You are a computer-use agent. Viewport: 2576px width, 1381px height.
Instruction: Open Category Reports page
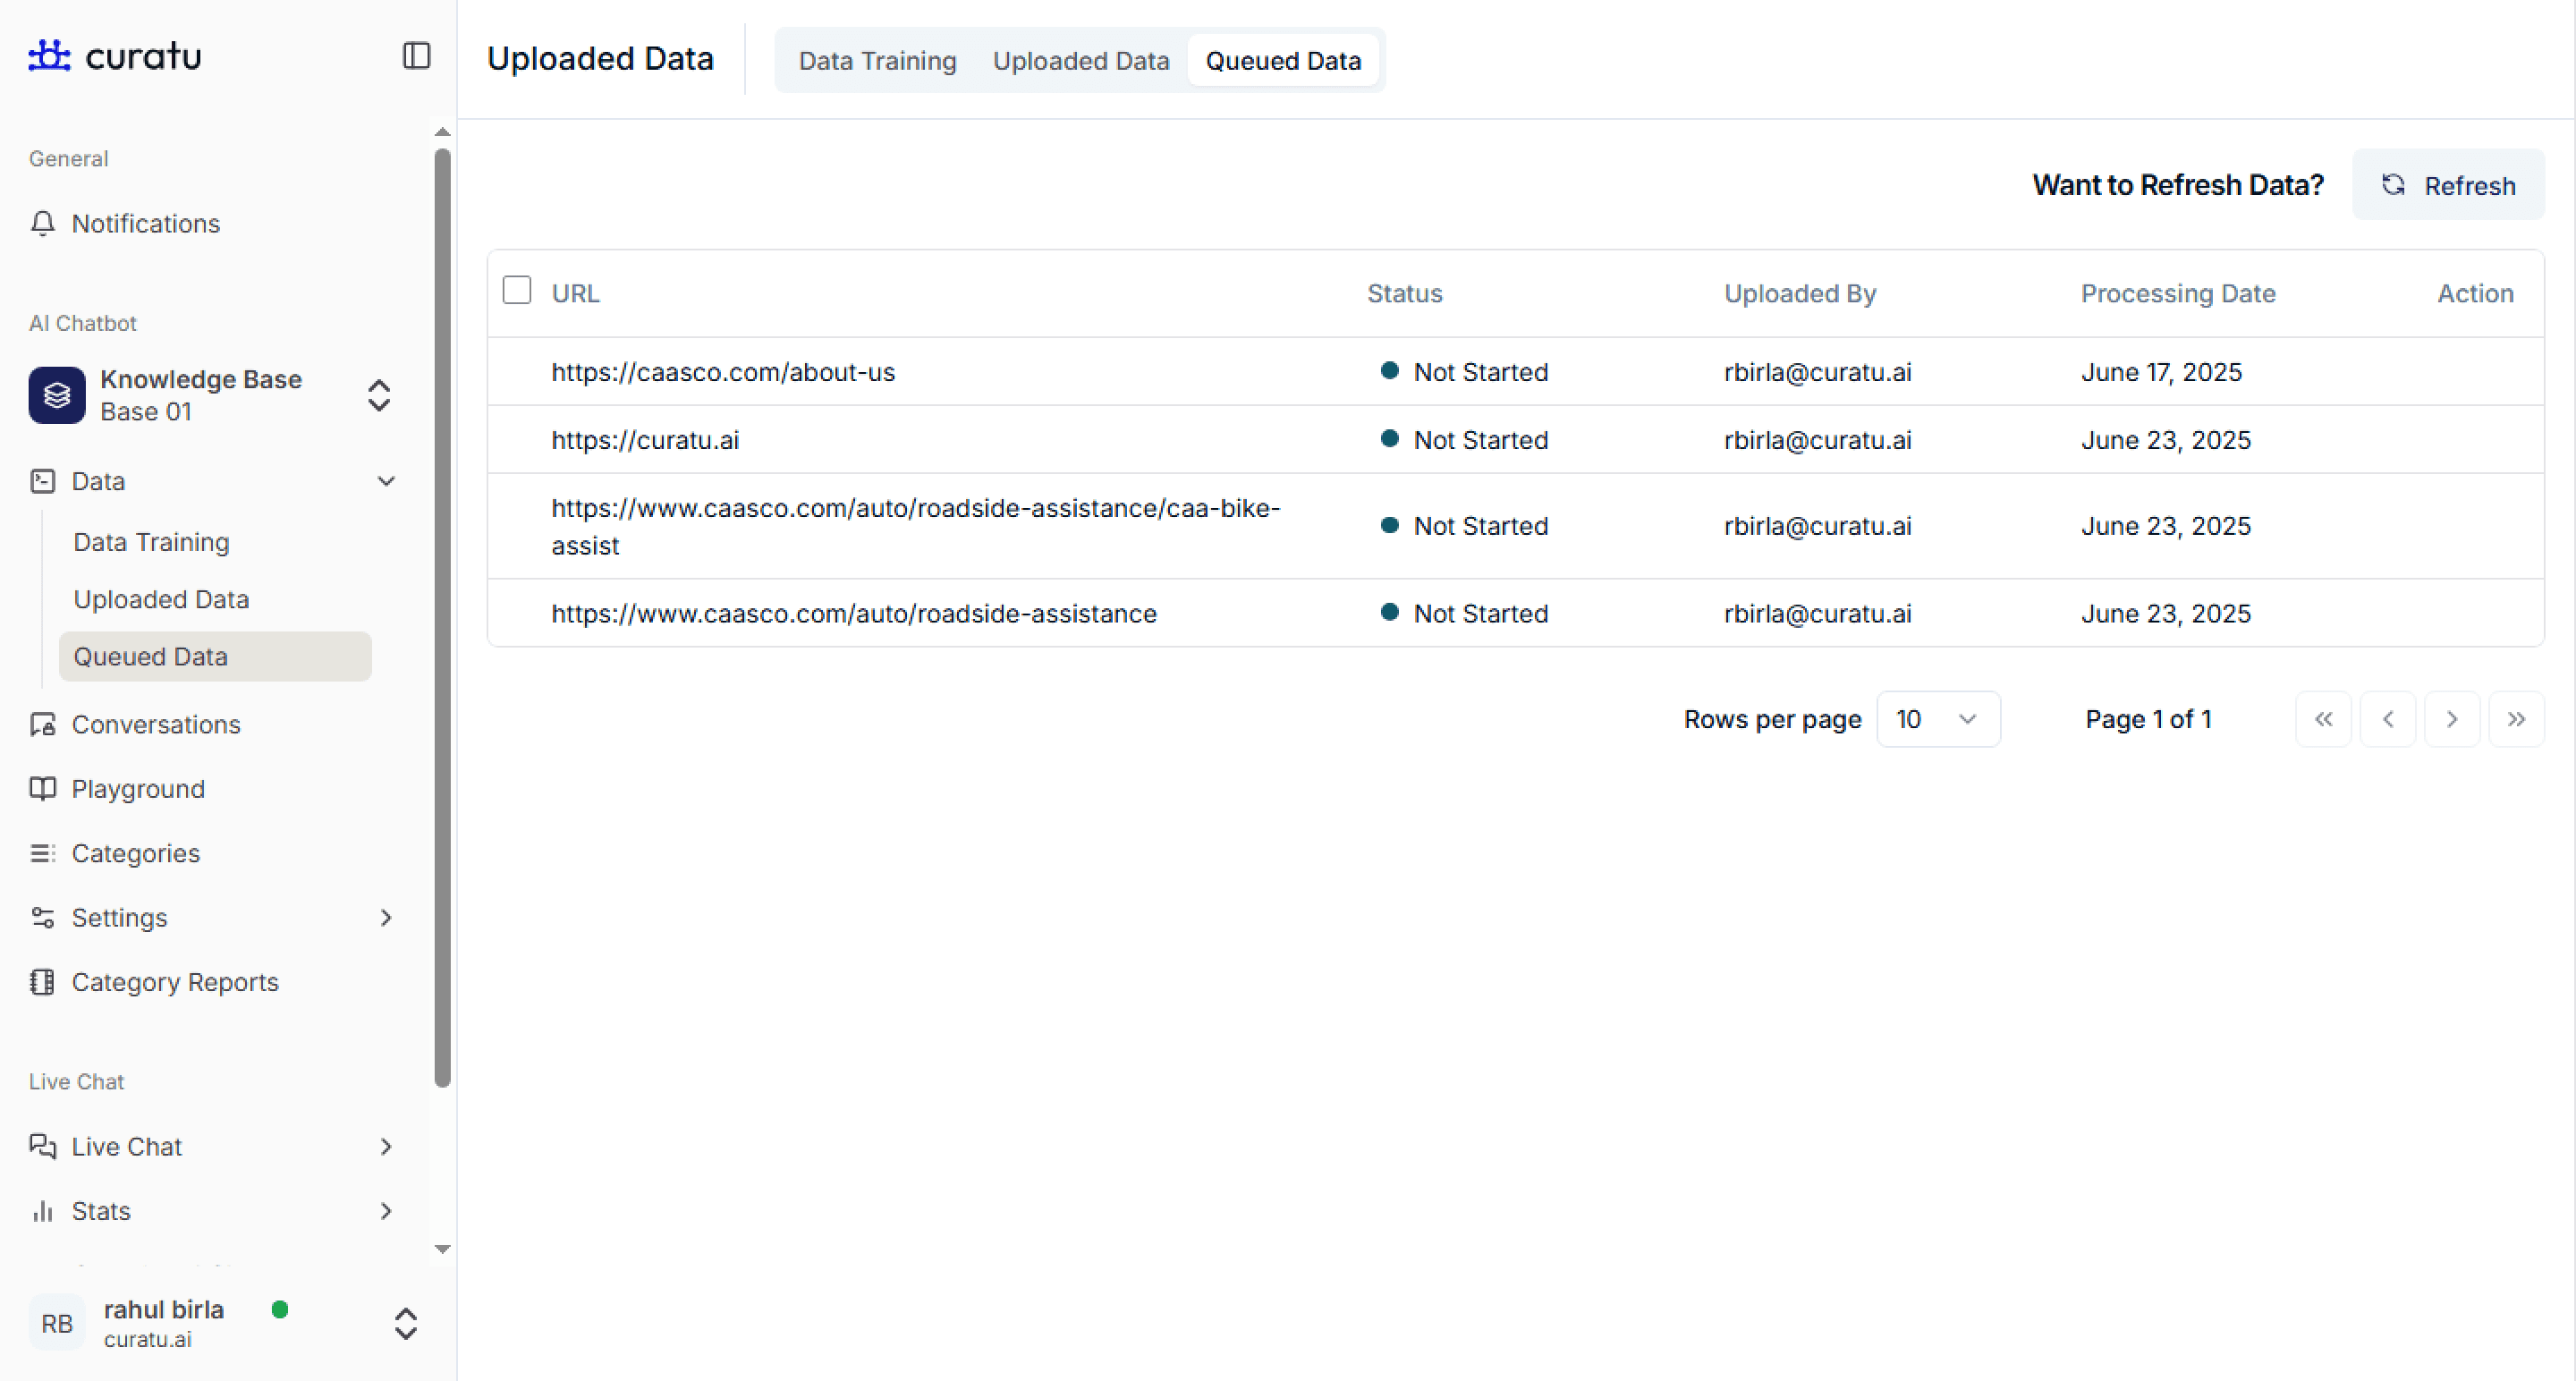(x=175, y=982)
